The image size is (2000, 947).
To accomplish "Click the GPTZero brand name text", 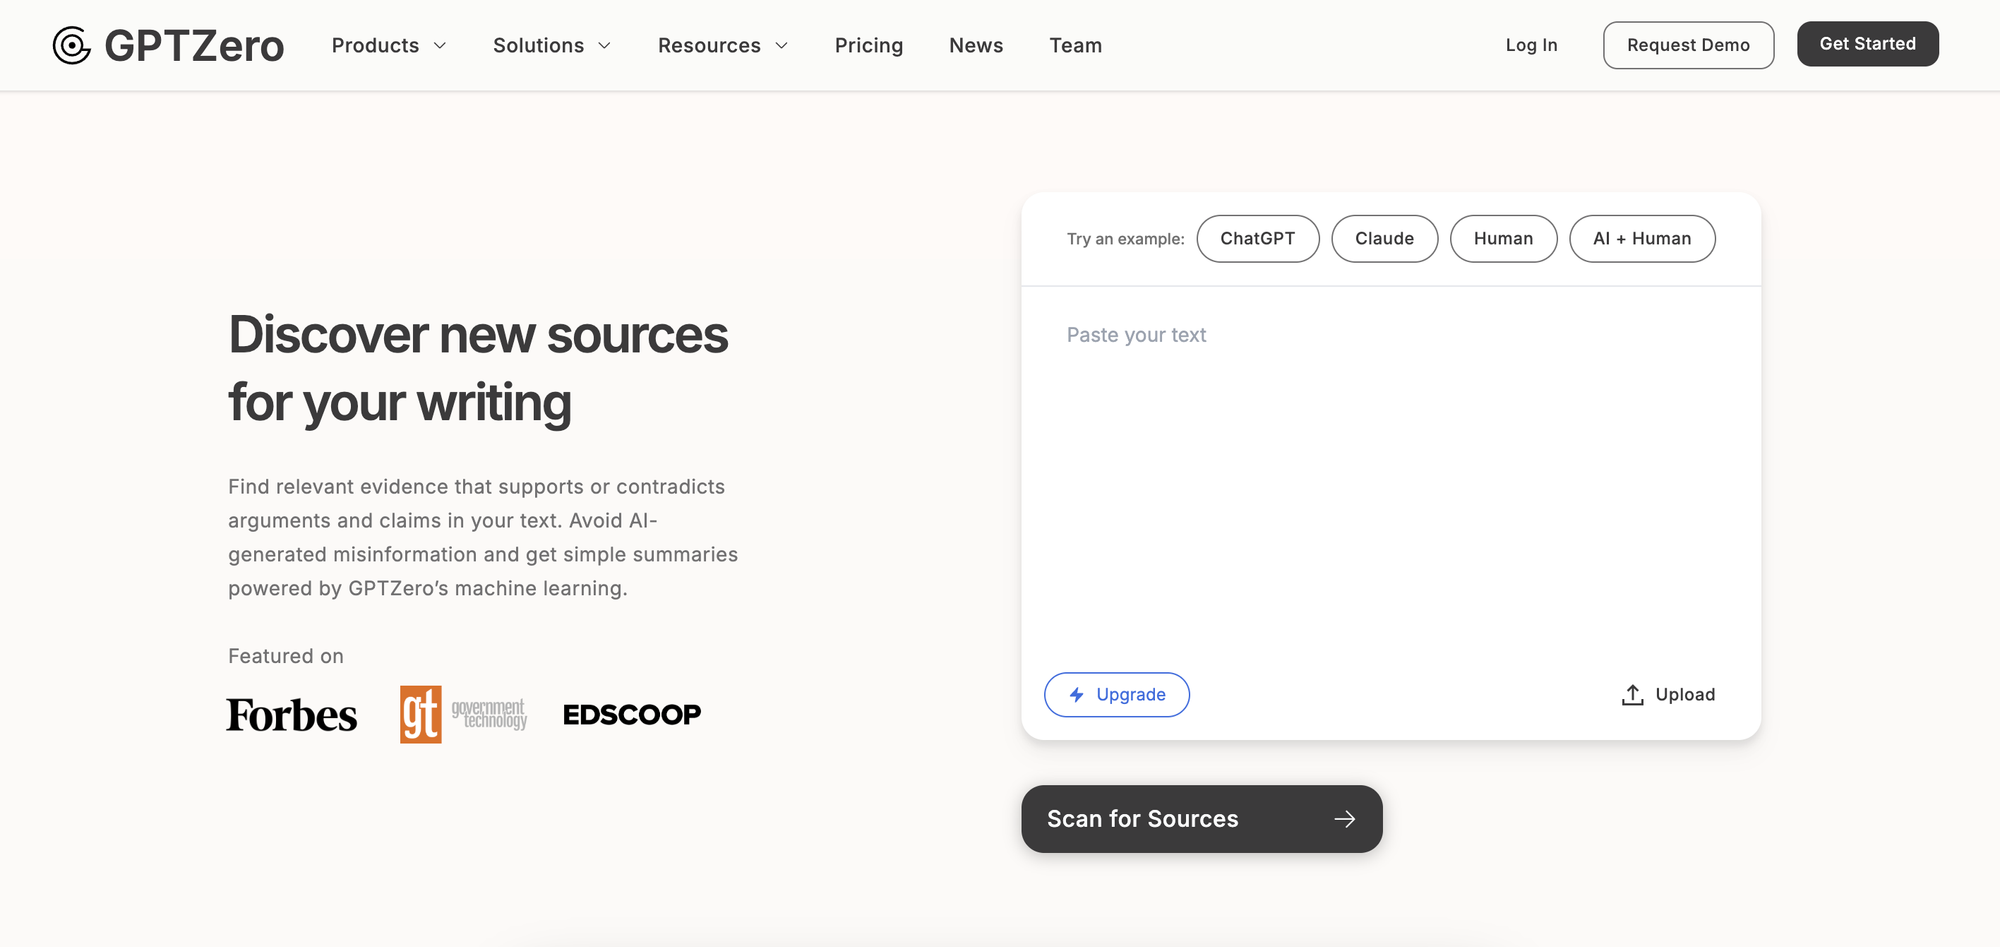I will pos(194,46).
